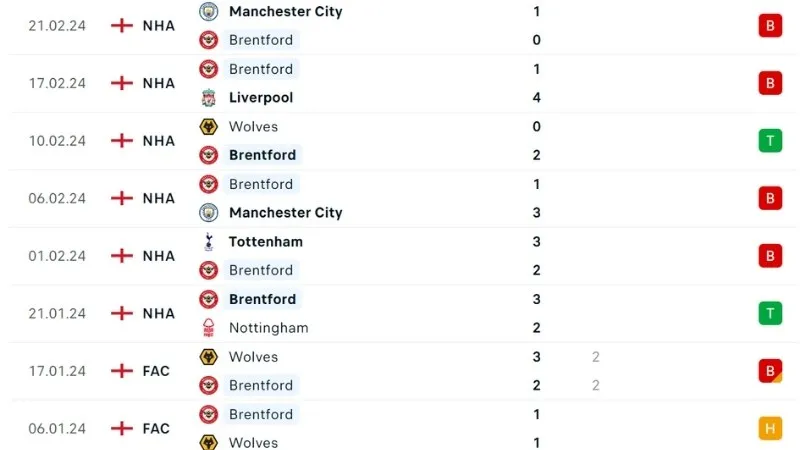
Task: Click the Tottenham crest icon
Action: (209, 241)
